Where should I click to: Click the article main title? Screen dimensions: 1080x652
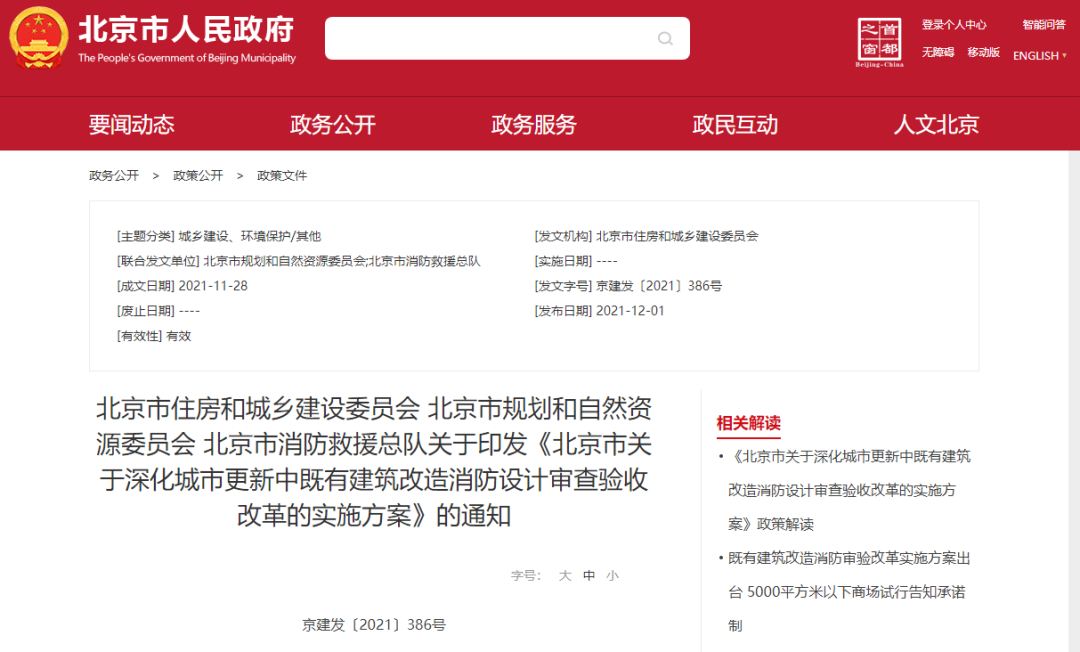click(x=374, y=462)
